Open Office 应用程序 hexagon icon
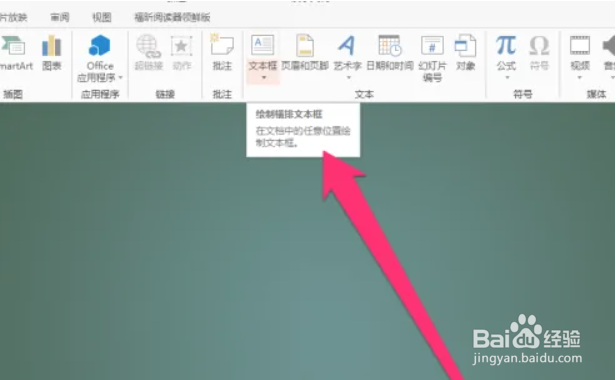The width and height of the screenshot is (616, 380). (99, 46)
